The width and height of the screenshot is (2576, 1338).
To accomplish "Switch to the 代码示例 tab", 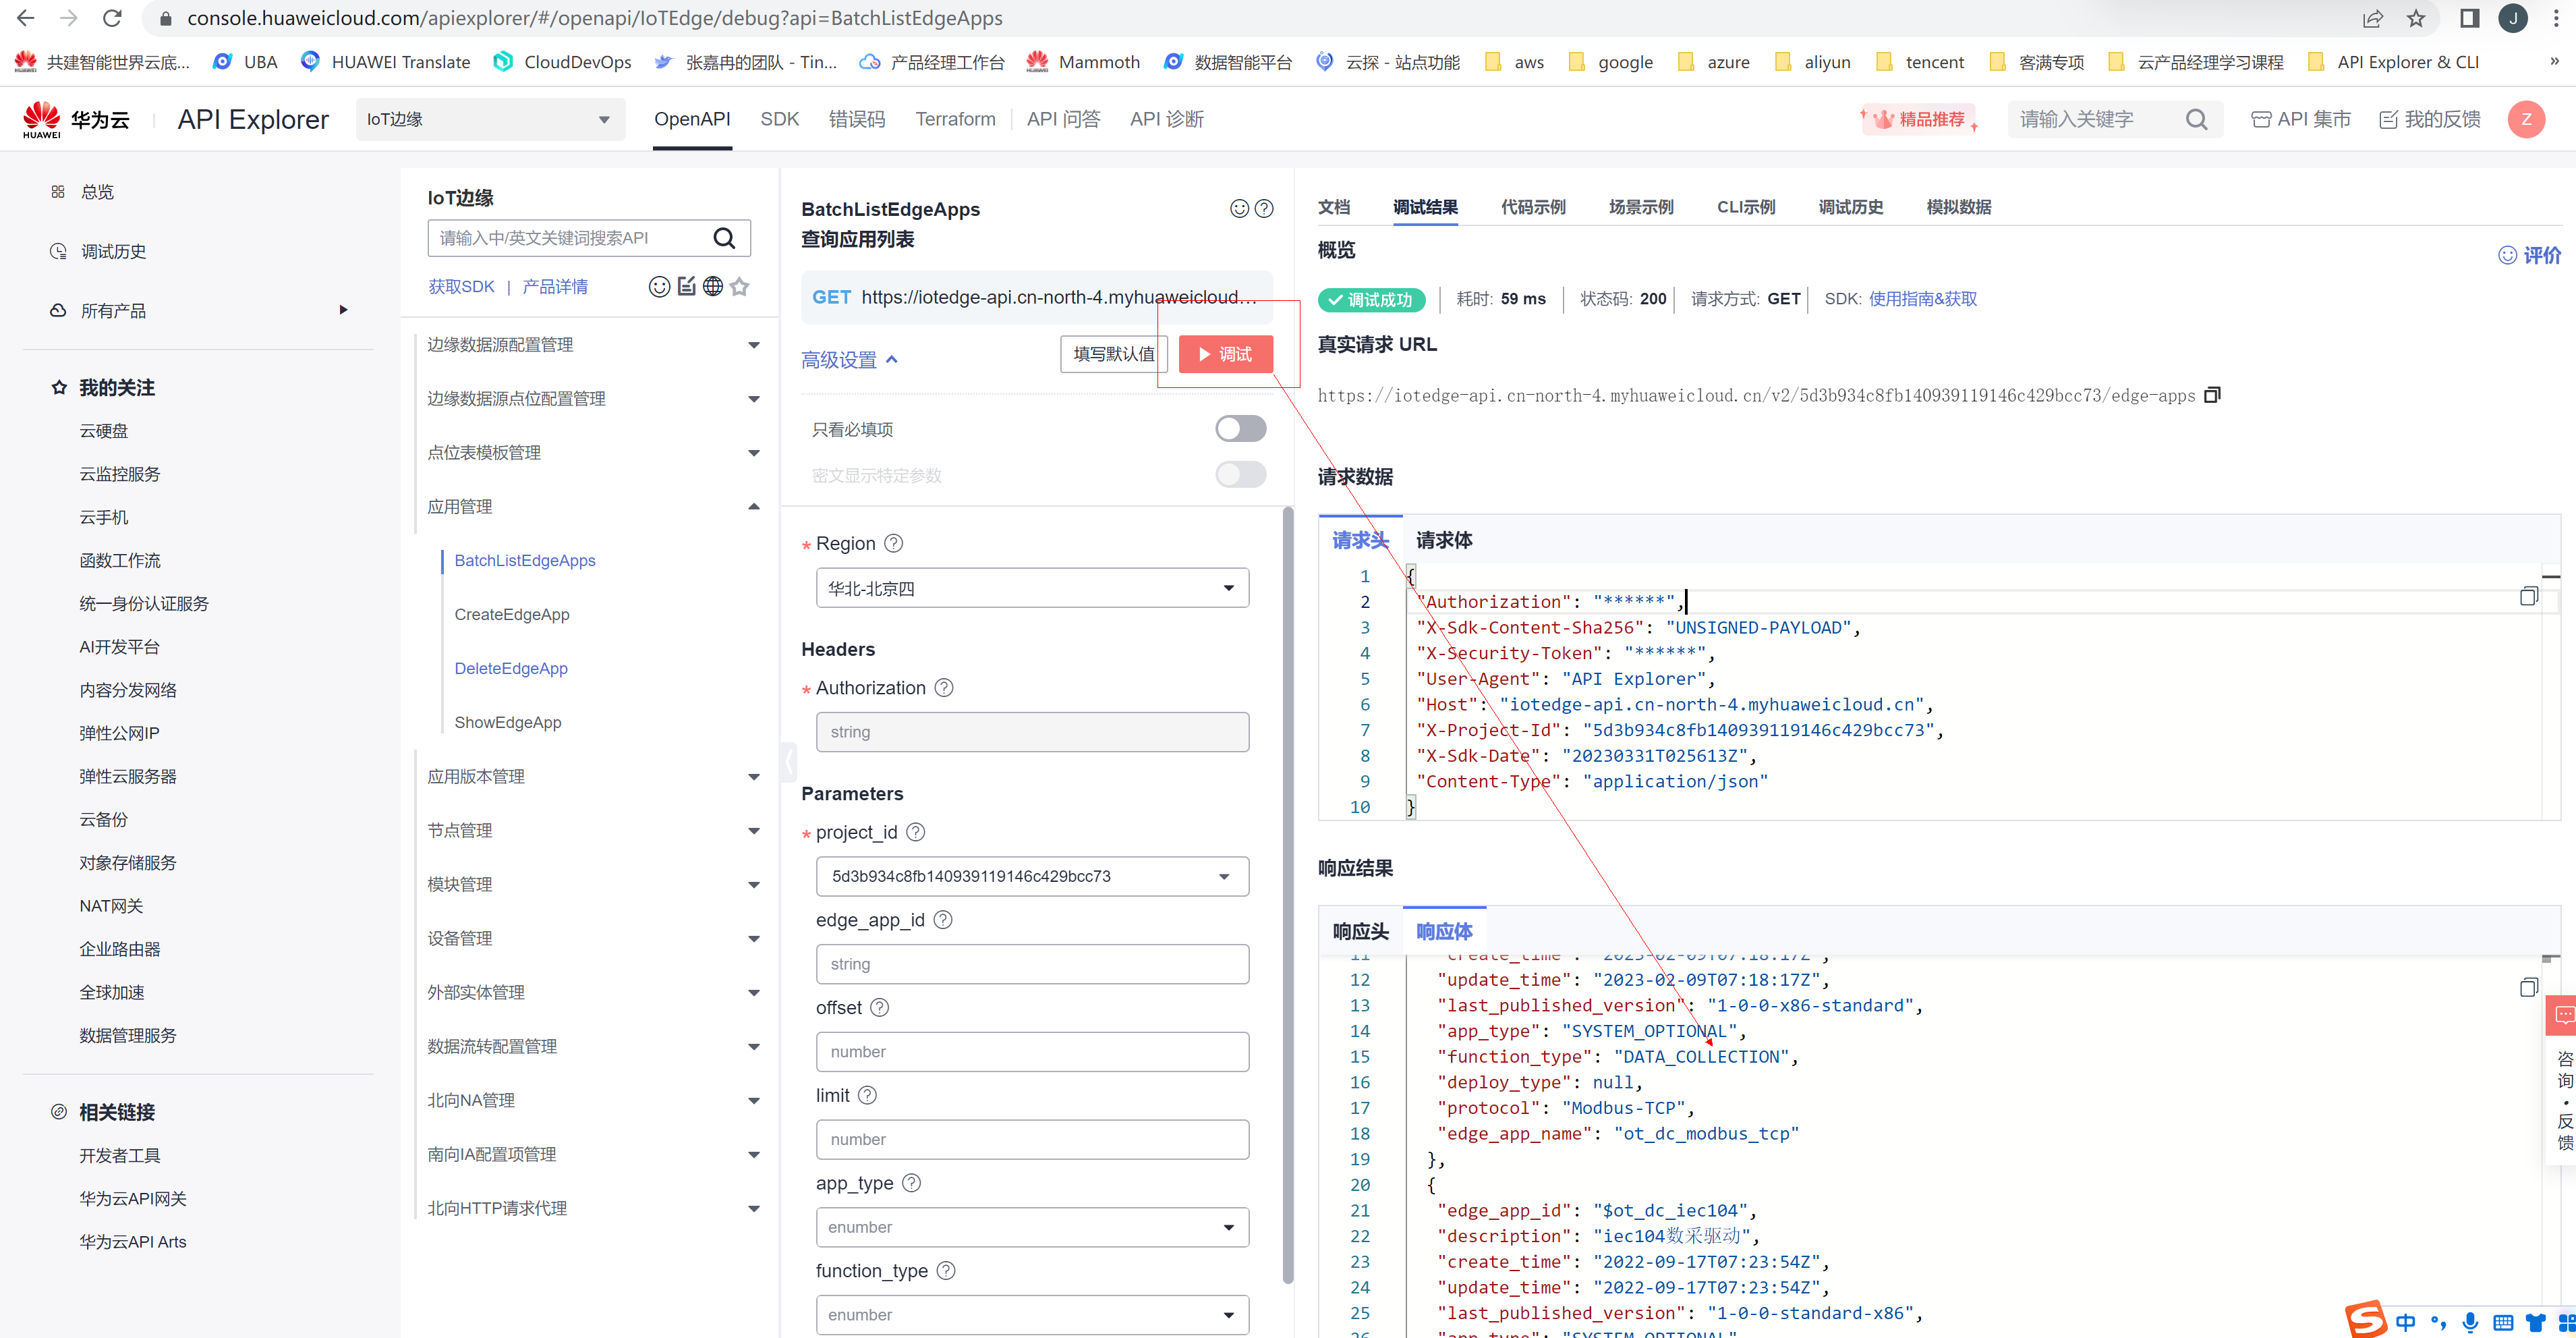I will pos(1532,207).
